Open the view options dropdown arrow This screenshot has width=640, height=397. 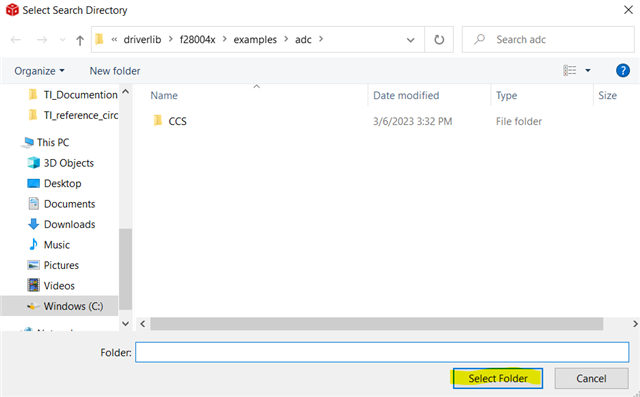588,71
